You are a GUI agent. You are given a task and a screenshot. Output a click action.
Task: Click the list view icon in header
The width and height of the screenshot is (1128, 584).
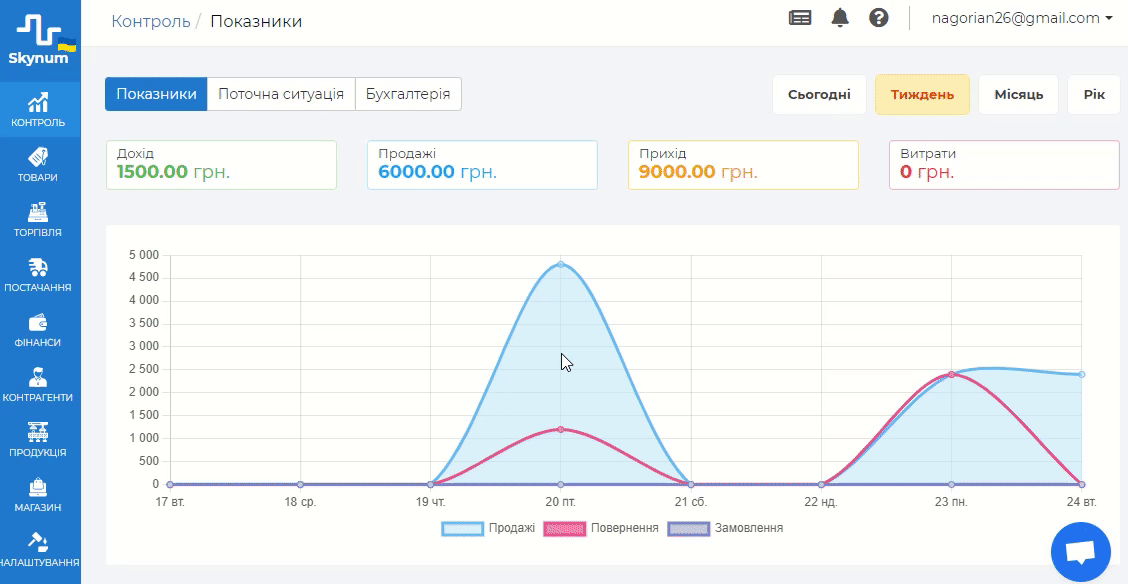pos(800,18)
